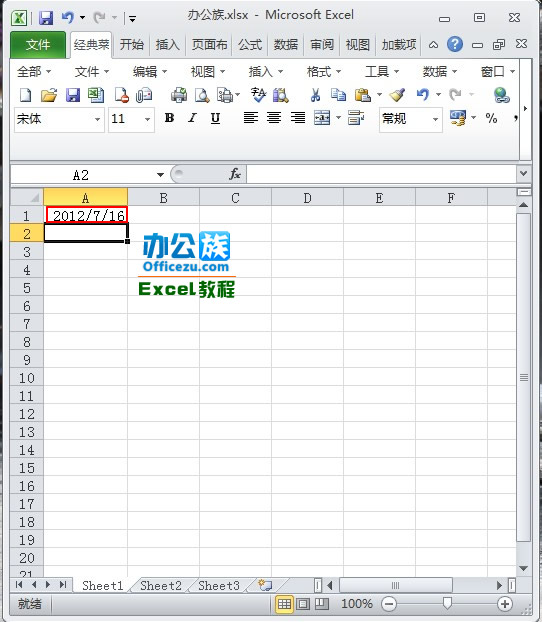This screenshot has height=622, width=542.
Task: Click the Percent style icon
Action: click(x=491, y=118)
